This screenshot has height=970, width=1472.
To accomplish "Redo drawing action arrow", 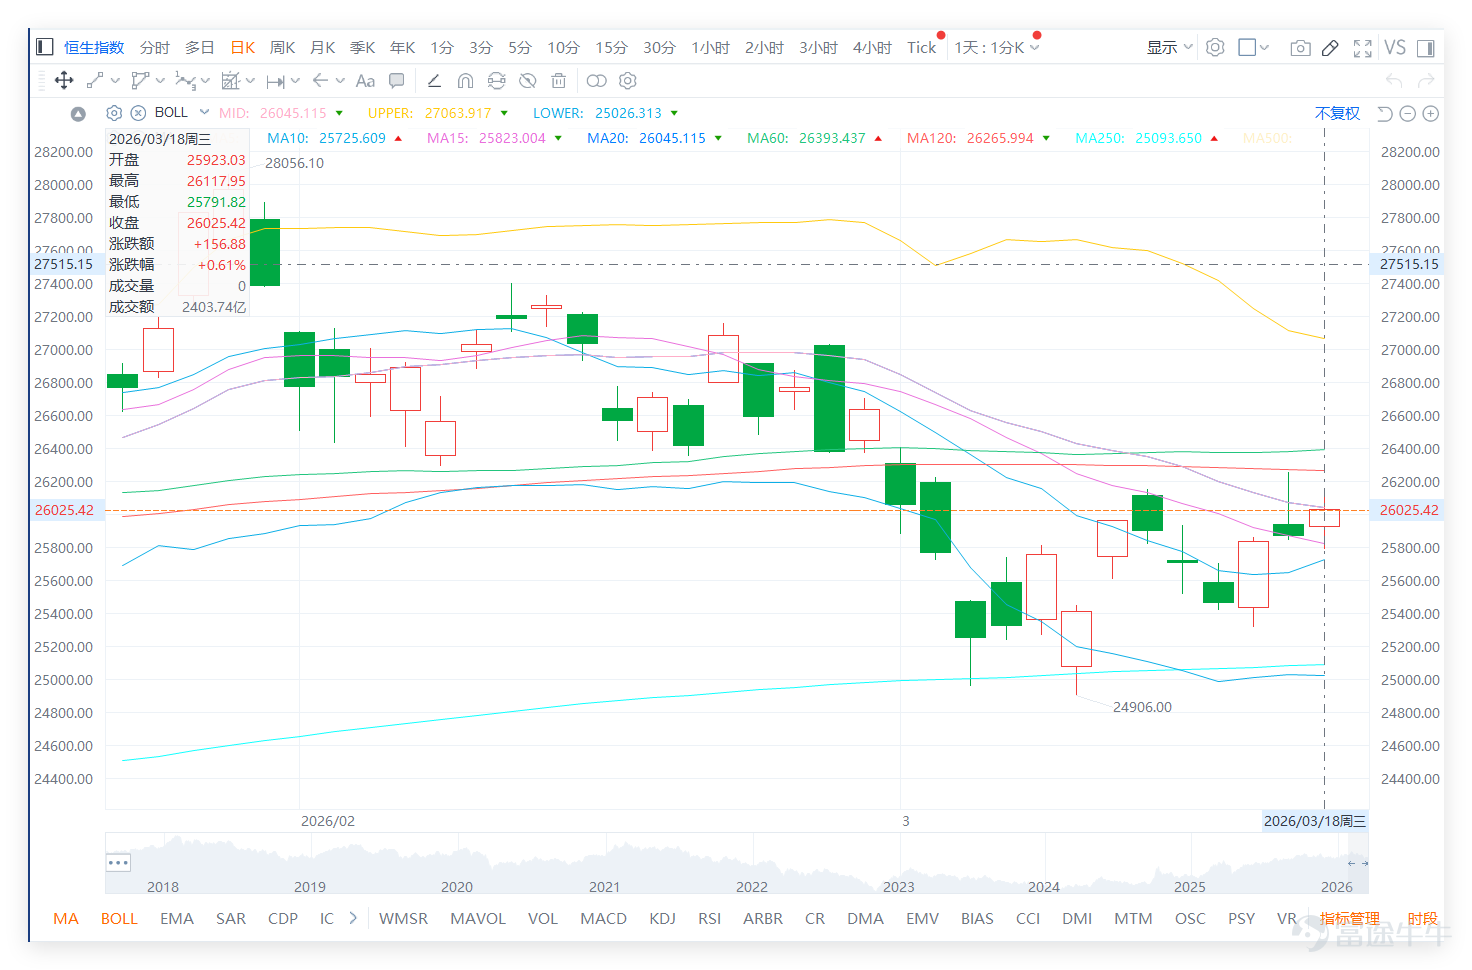I will 1426,81.
